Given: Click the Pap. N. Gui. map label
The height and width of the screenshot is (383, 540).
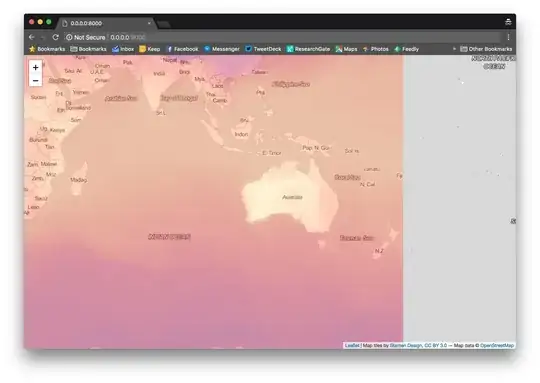Looking at the screenshot, I should point(316,148).
